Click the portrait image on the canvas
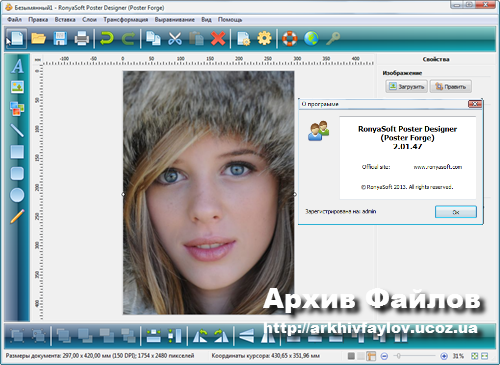 pyautogui.click(x=209, y=193)
